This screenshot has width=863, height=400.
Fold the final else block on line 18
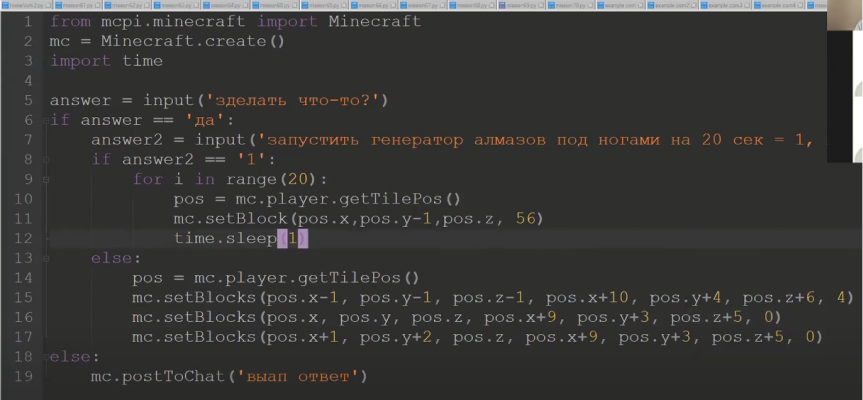point(44,357)
